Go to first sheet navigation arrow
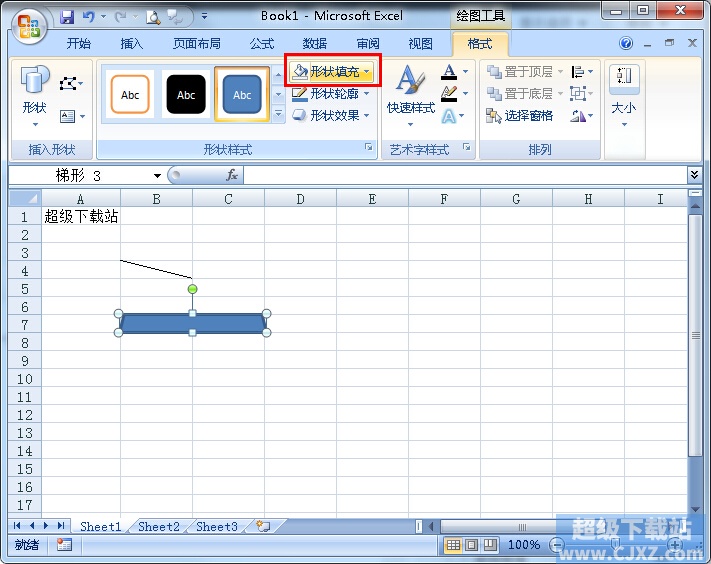 [x=17, y=525]
